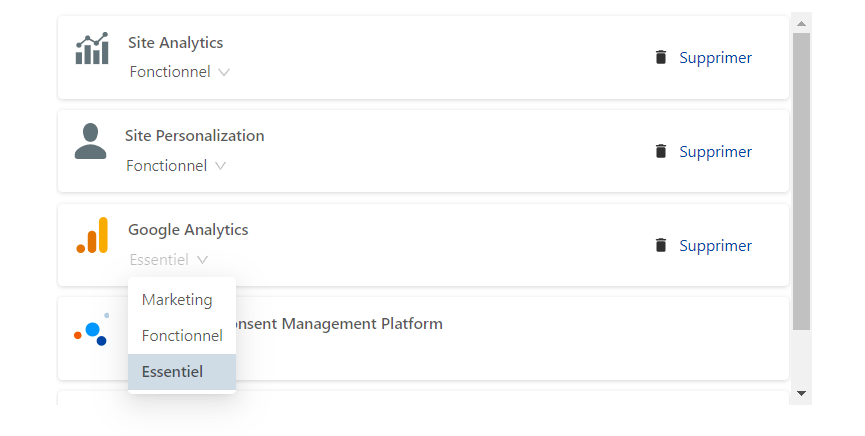Click the scrollbar up arrow

pyautogui.click(x=802, y=23)
